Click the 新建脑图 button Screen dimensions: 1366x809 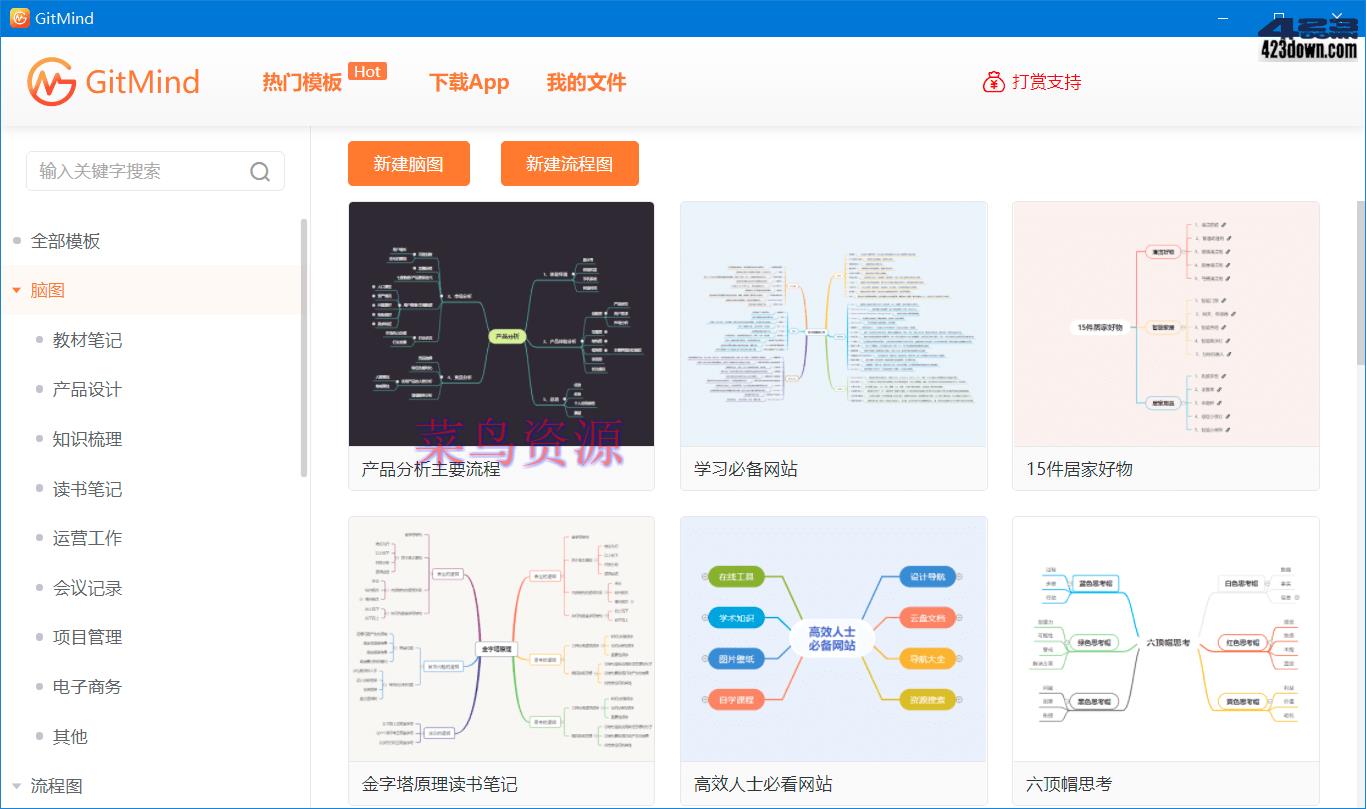coord(408,162)
